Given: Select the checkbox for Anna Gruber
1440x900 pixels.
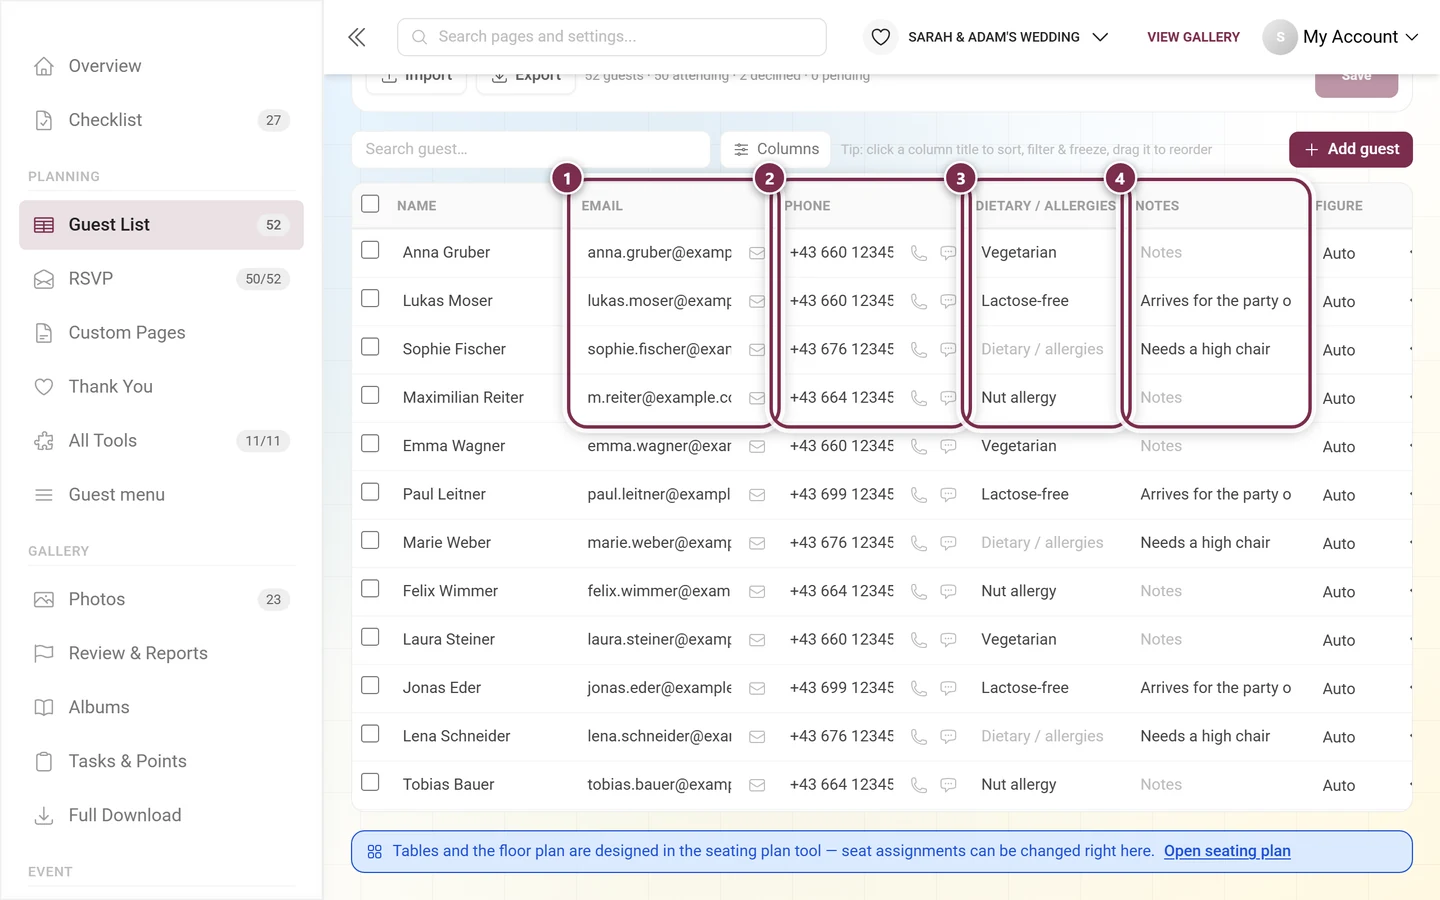Looking at the screenshot, I should point(370,250).
